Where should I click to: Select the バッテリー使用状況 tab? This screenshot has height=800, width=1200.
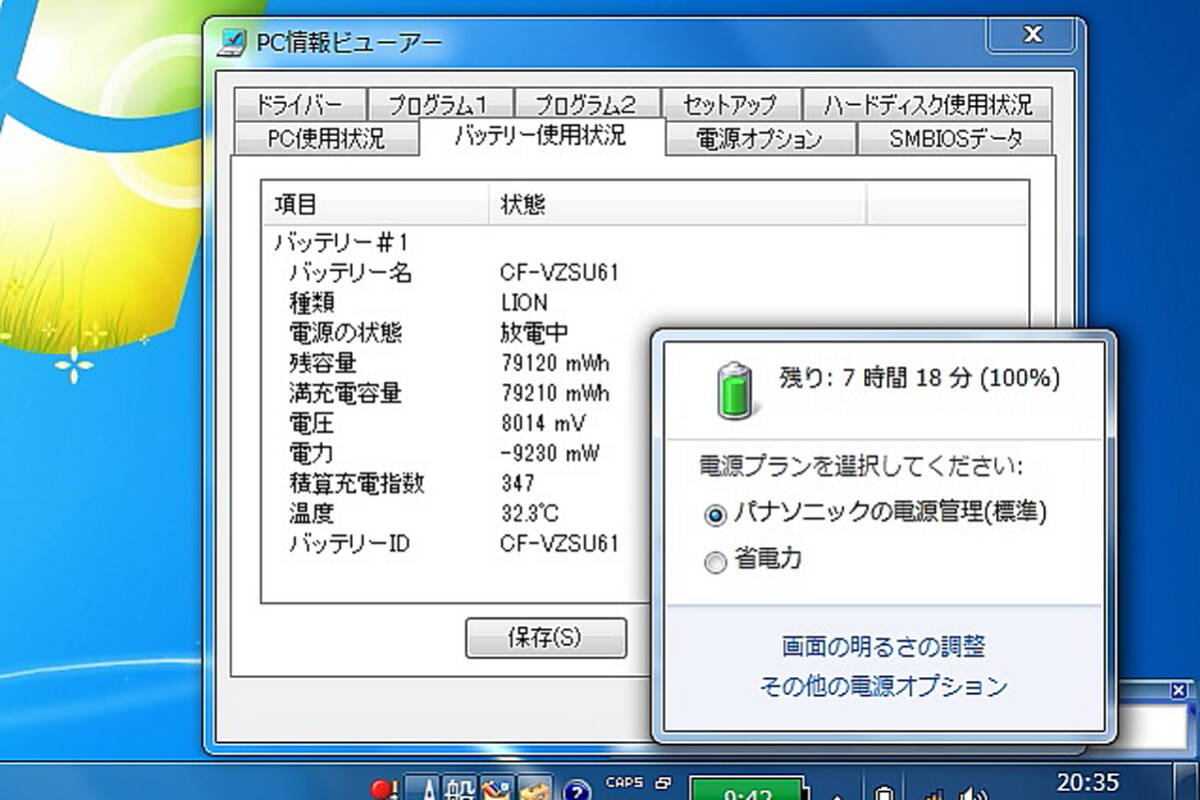point(540,136)
